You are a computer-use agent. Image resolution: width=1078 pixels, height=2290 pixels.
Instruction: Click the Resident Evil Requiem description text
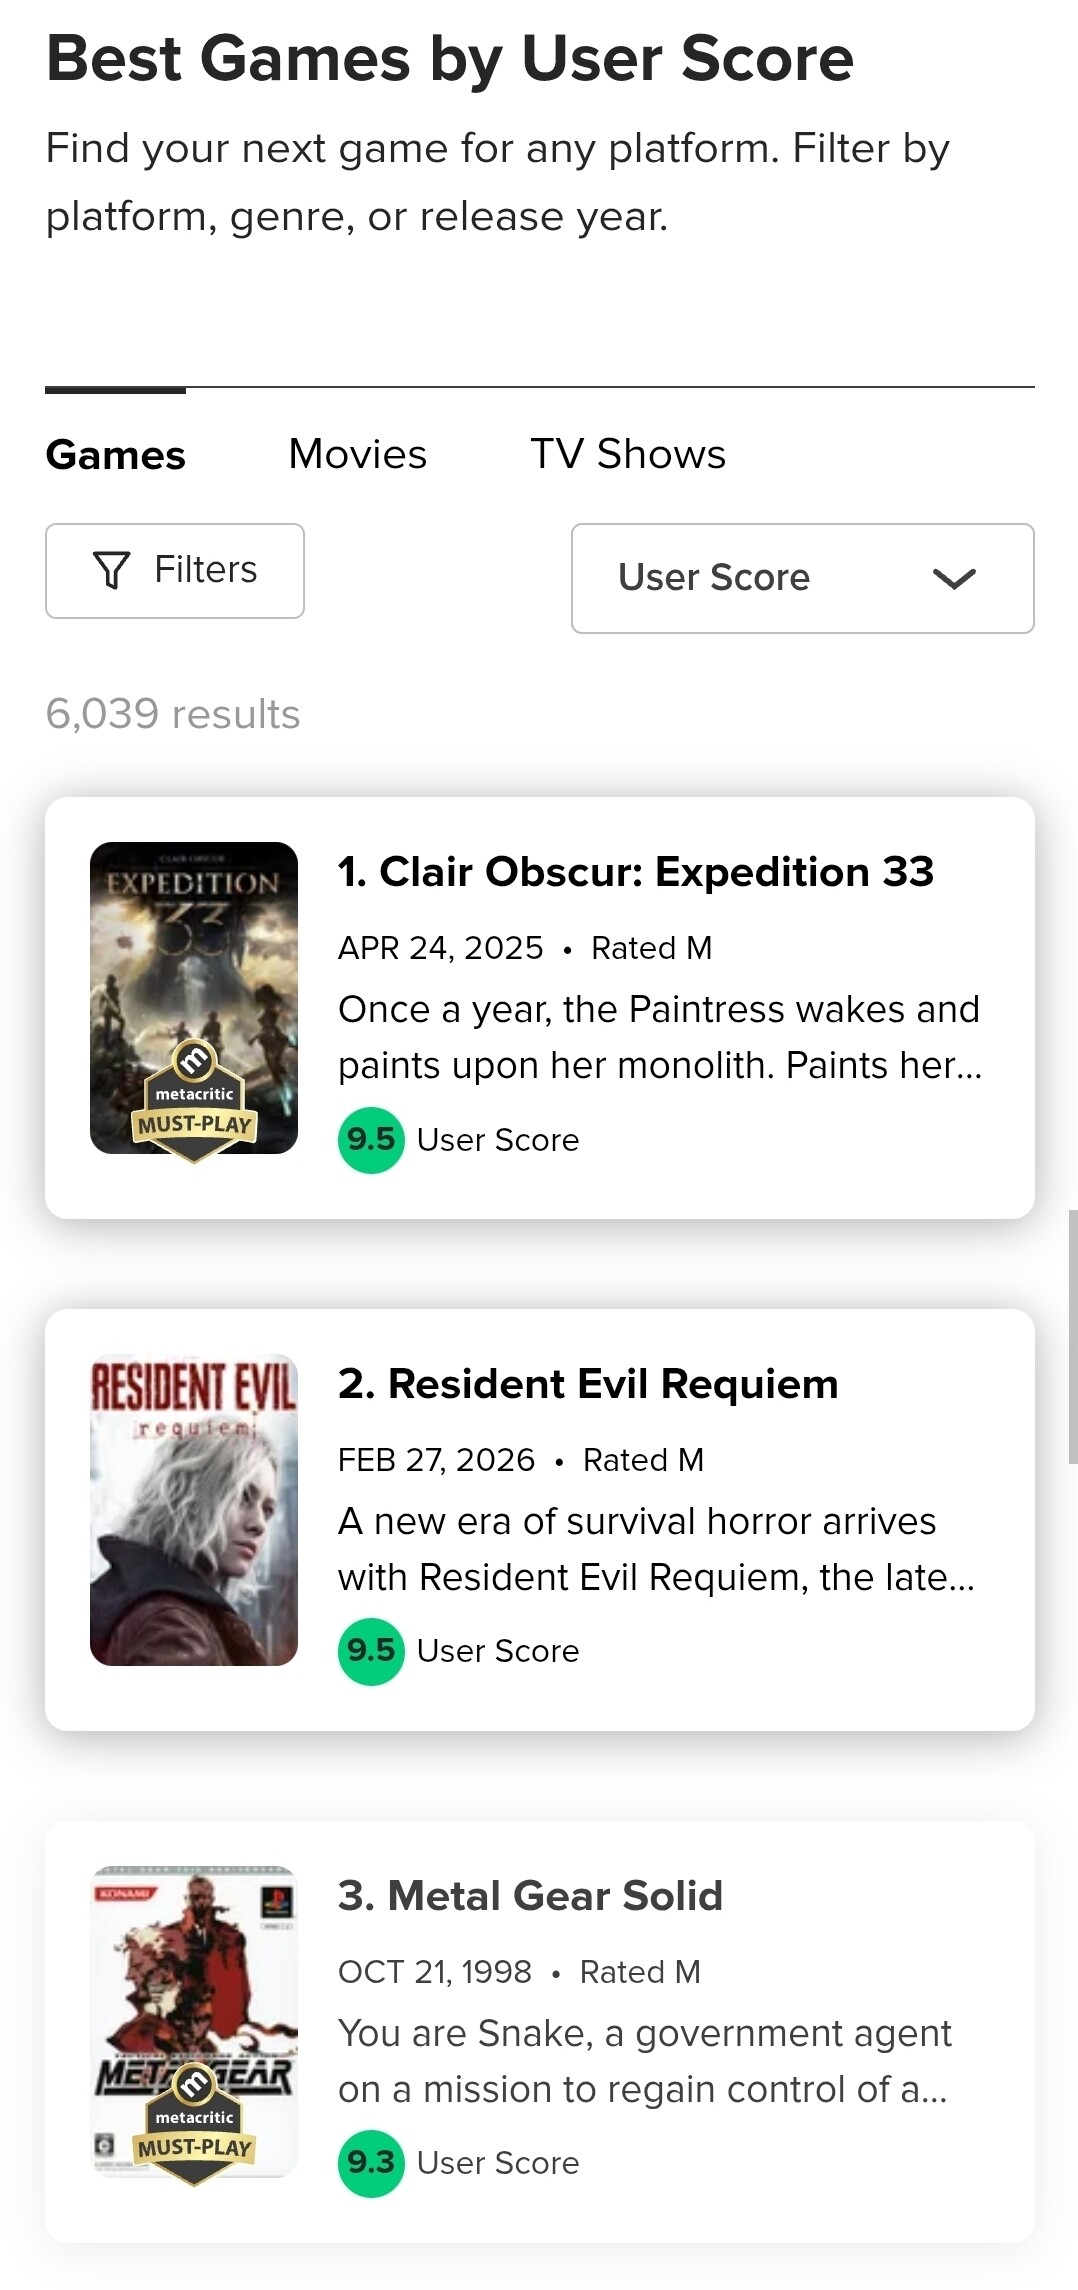[x=656, y=1549]
